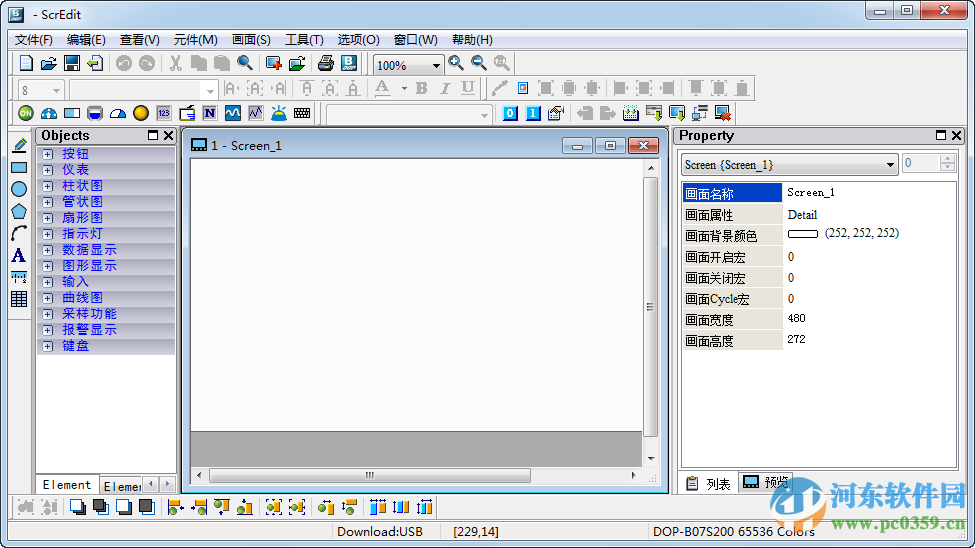Image resolution: width=975 pixels, height=548 pixels.
Task: Select the circle drawing tool
Action: (19, 189)
